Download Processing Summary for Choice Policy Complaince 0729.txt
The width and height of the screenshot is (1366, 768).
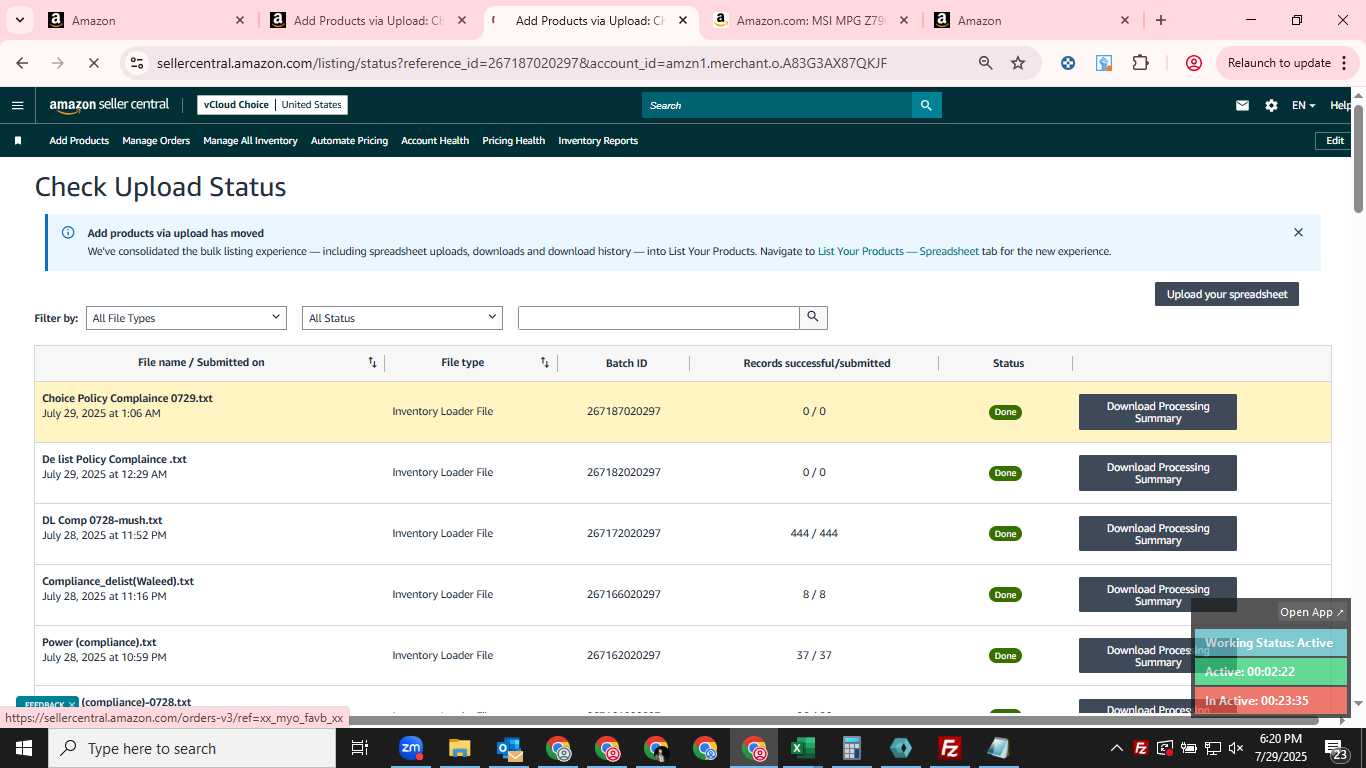(x=1158, y=412)
